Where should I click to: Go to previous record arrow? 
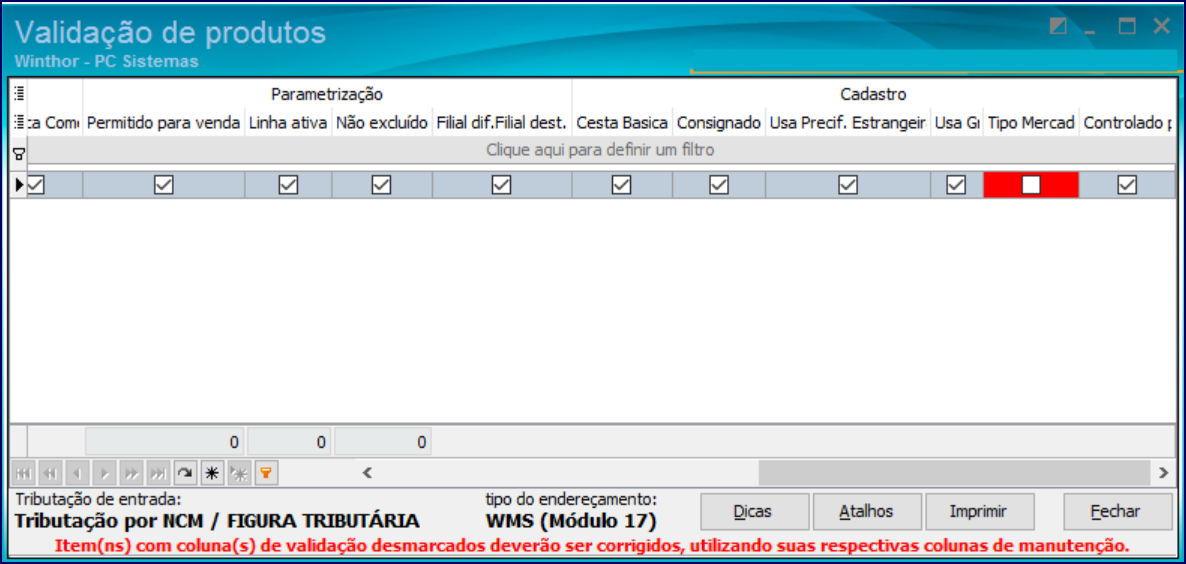tap(78, 474)
